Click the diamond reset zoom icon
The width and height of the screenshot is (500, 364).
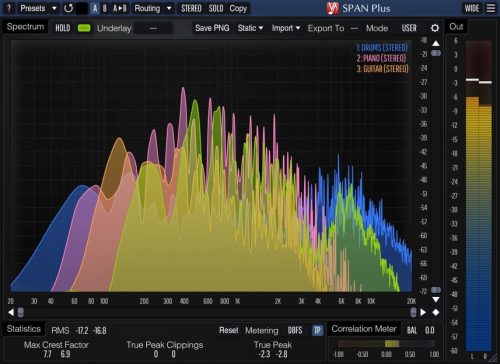tap(436, 312)
